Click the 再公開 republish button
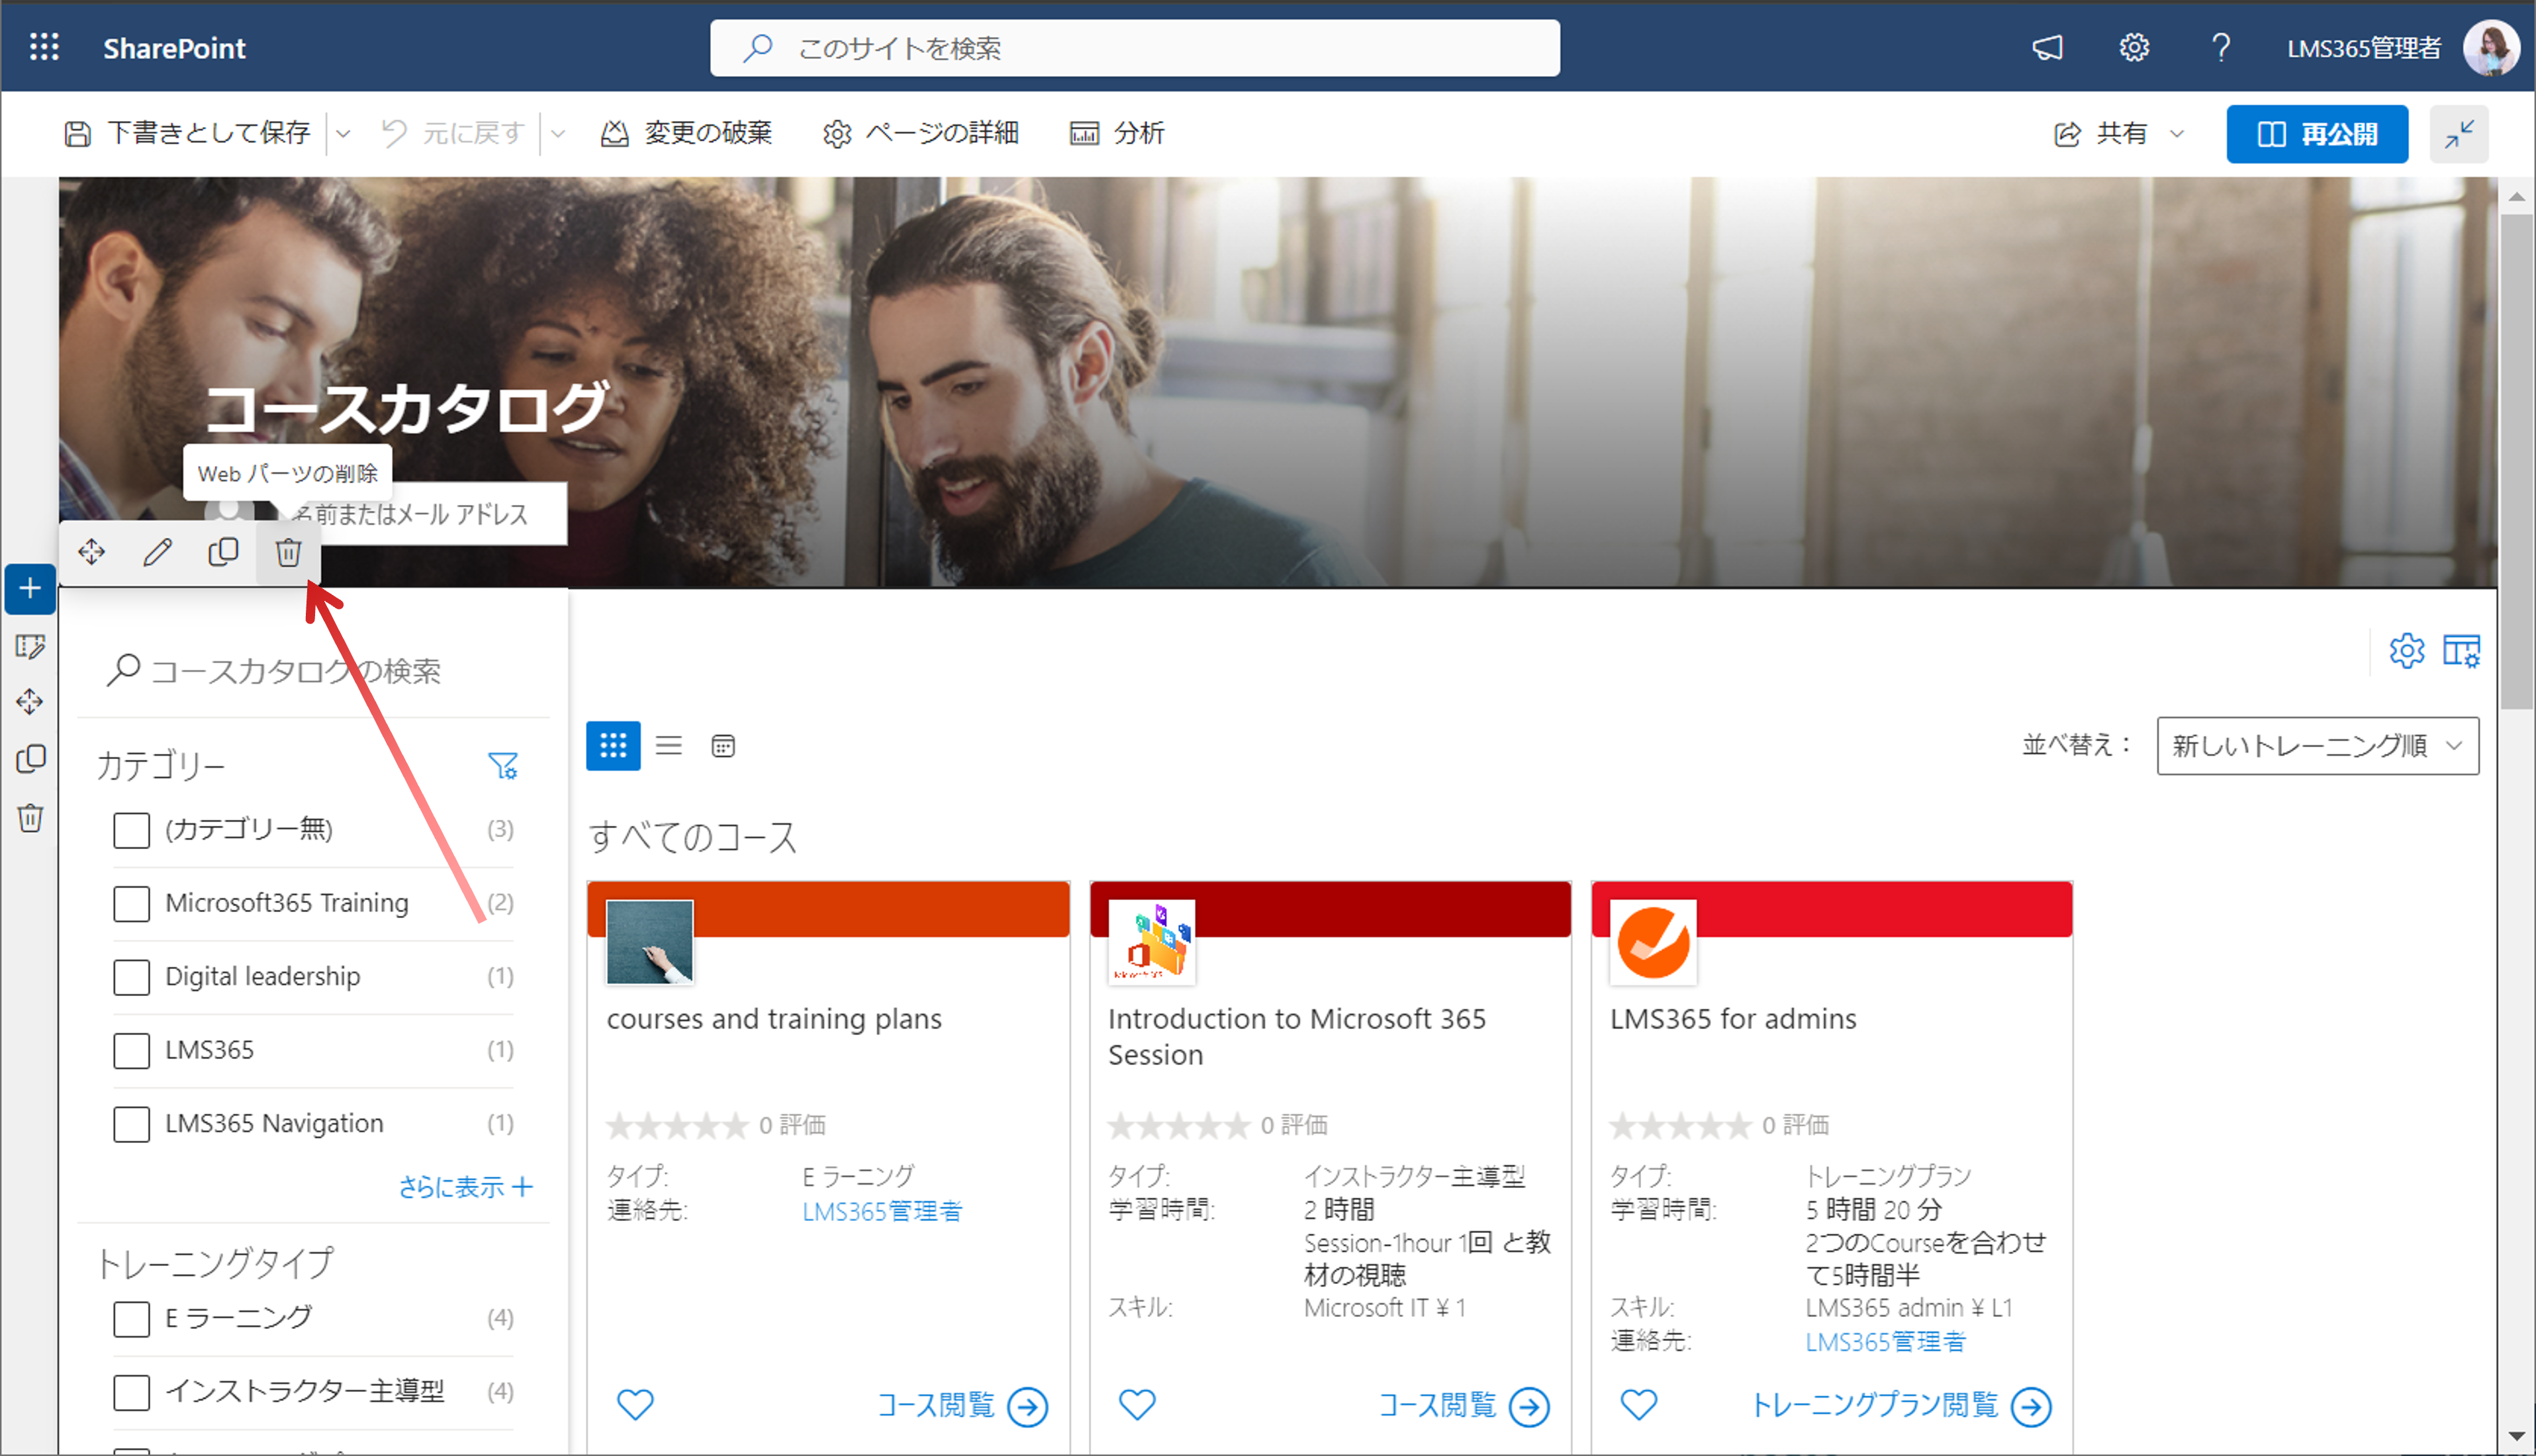Image resolution: width=2536 pixels, height=1456 pixels. [x=2316, y=133]
